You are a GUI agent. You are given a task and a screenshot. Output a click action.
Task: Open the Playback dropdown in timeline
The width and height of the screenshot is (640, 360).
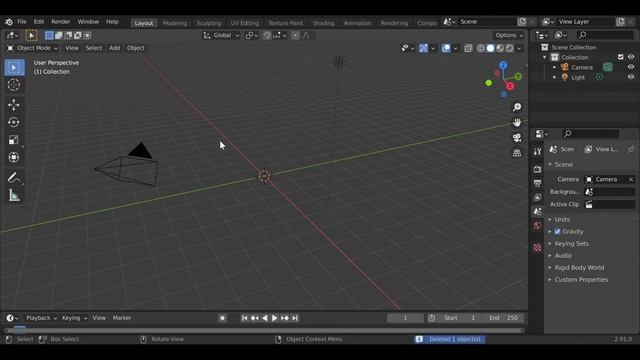click(x=41, y=318)
